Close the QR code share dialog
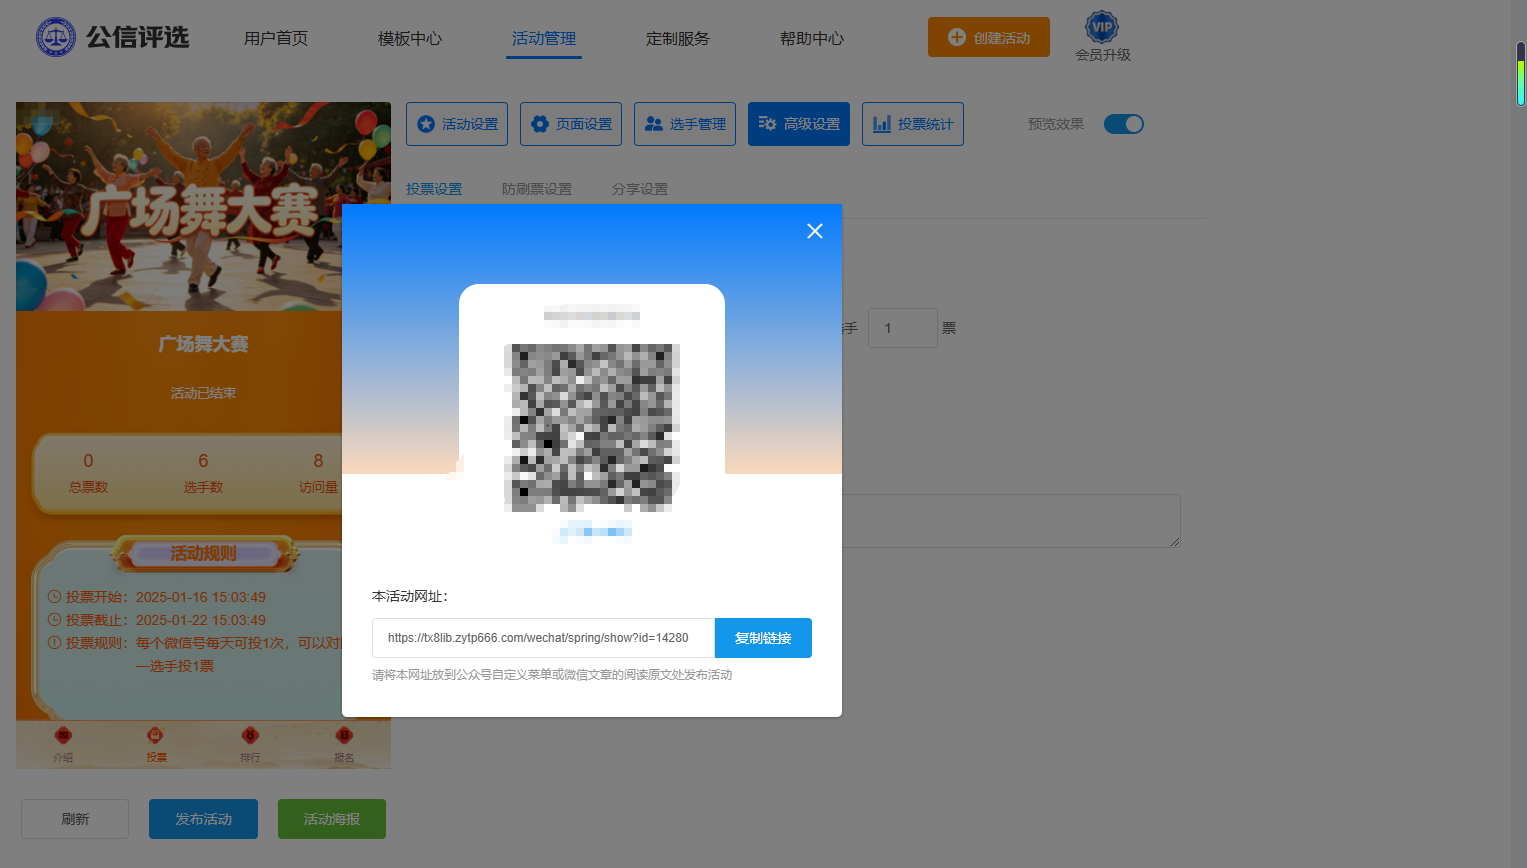Screen dimensions: 1527x868 (815, 231)
